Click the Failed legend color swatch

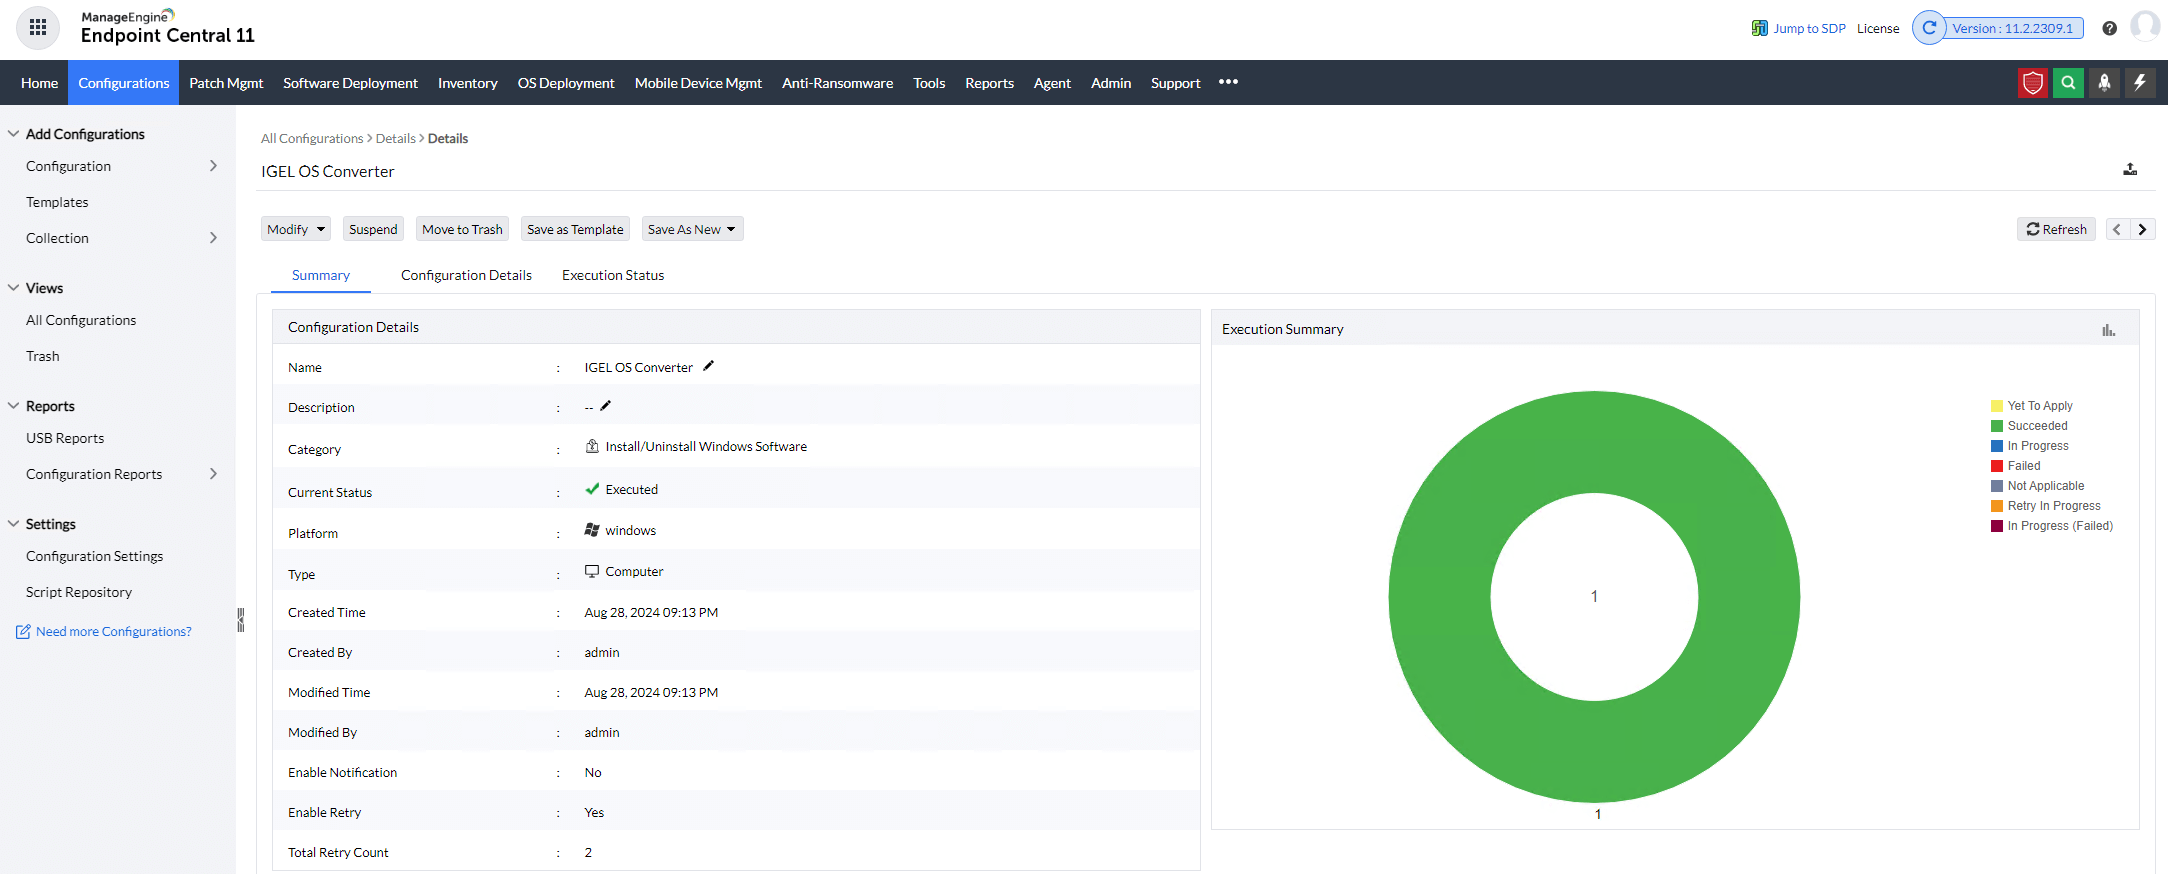pos(1997,466)
